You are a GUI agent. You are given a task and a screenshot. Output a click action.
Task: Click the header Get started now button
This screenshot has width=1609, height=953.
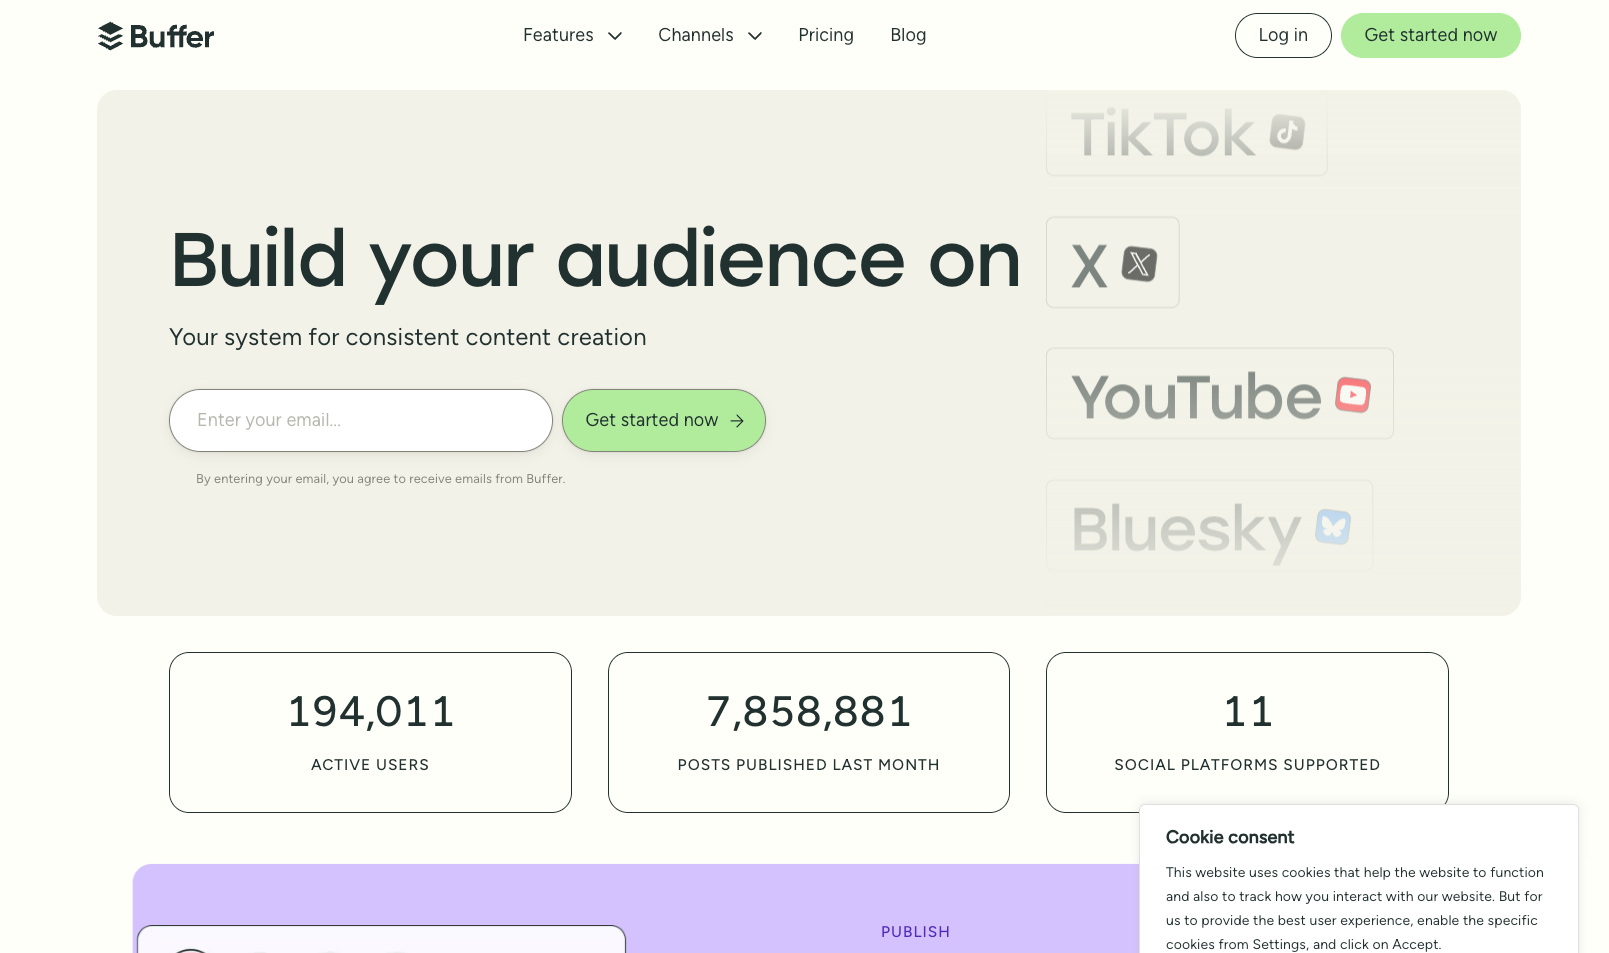pos(1430,35)
